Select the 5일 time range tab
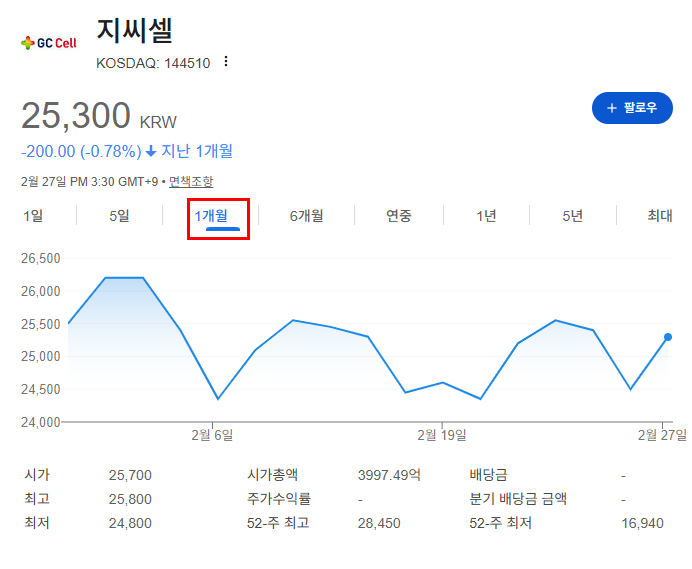Viewport: 692px width, 569px height. [x=119, y=216]
